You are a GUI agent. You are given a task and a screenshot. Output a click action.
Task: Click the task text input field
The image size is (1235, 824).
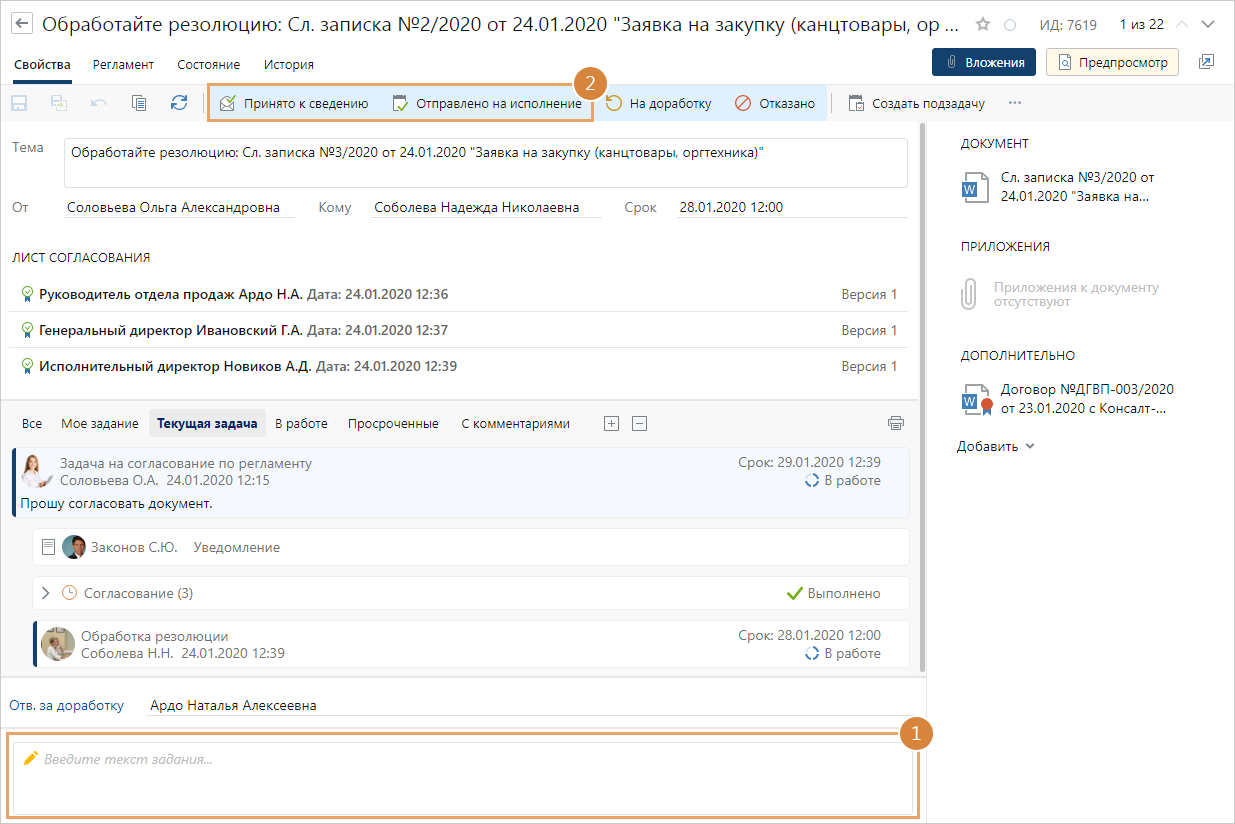463,777
